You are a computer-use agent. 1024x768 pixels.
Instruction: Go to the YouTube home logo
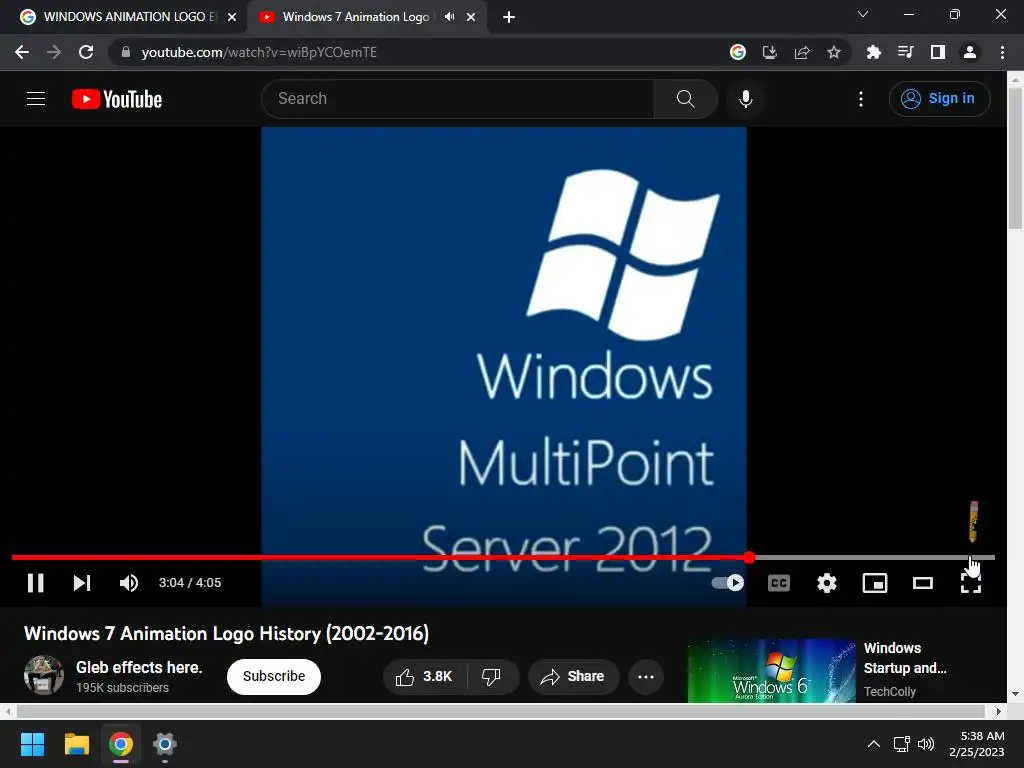click(117, 99)
